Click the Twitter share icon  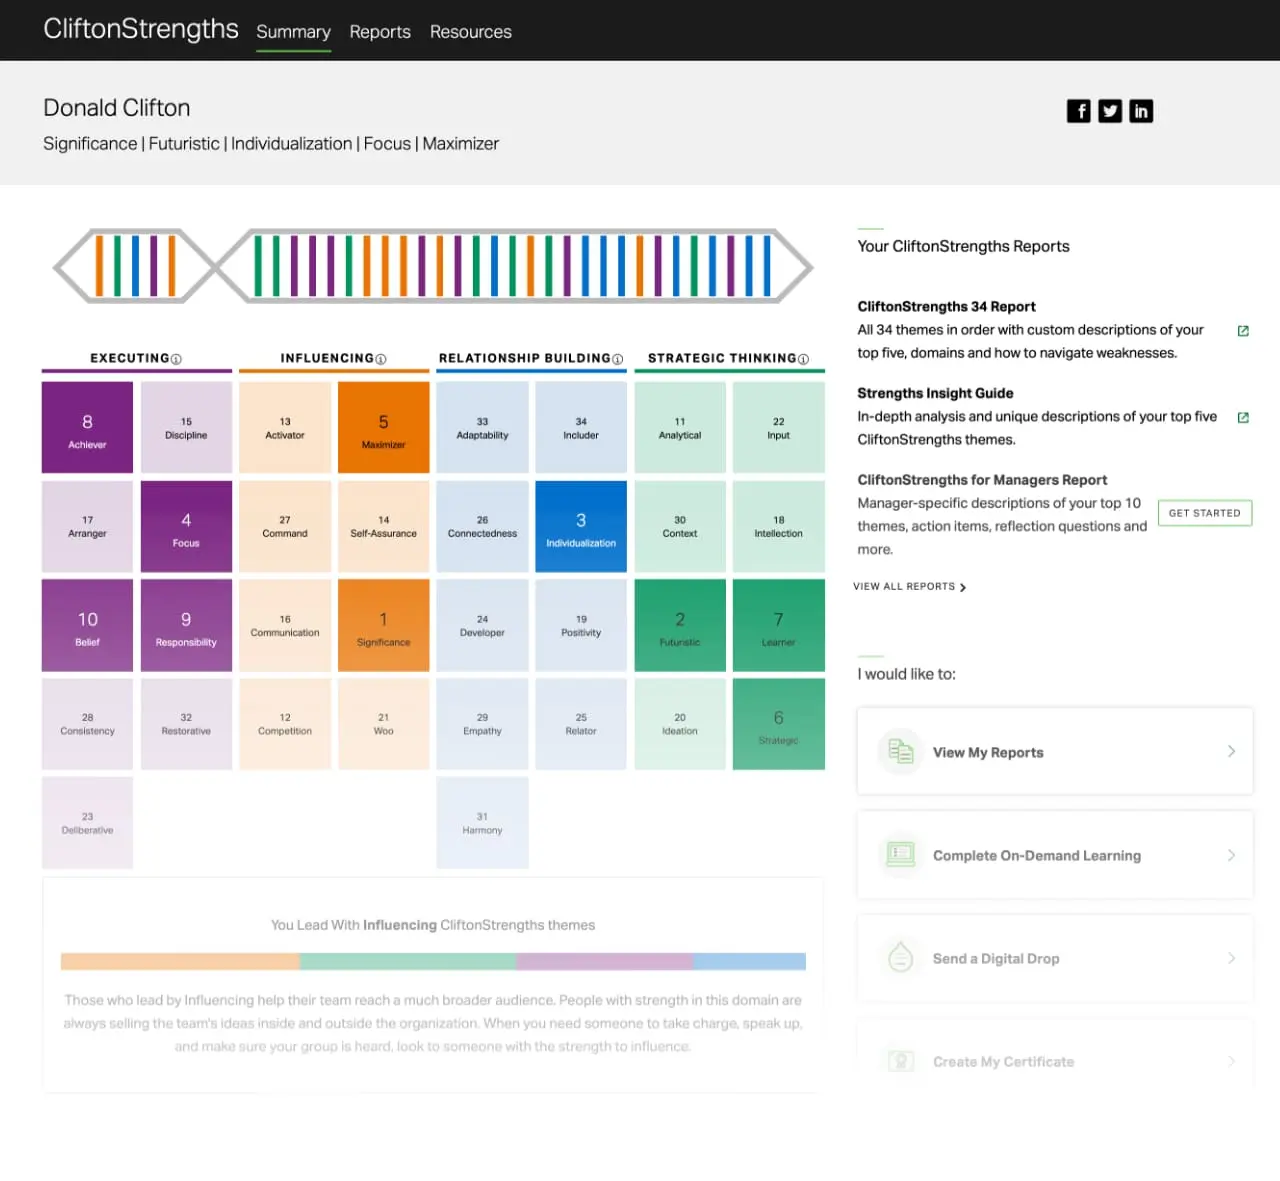click(x=1110, y=111)
